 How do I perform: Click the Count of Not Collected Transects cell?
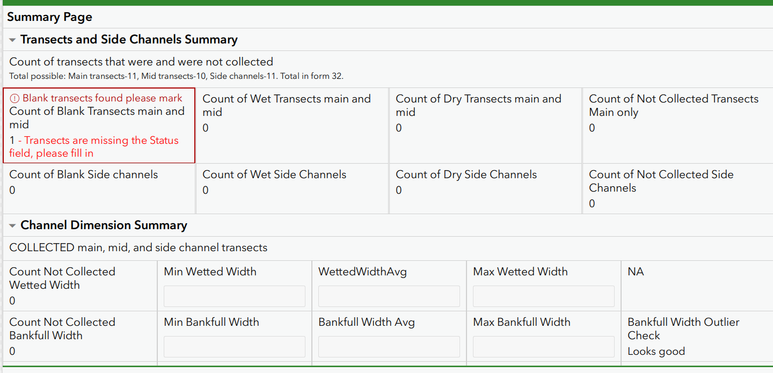pos(678,126)
